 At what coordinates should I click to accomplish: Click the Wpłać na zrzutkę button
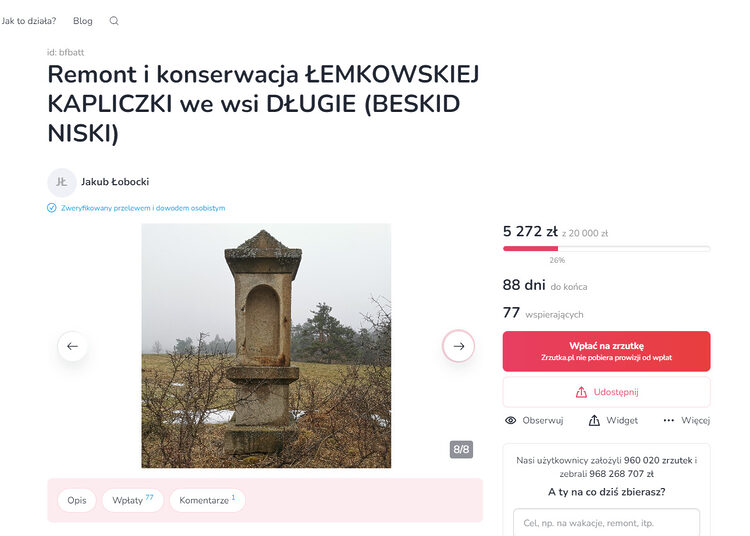(x=606, y=351)
